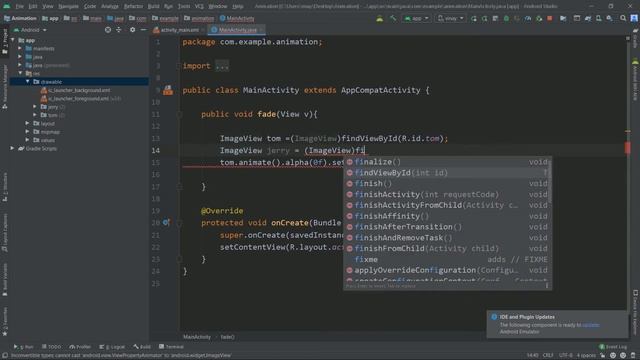Choose finishAfterTransition() suggestion
Screen dimensions: 640x360
(x=447, y=227)
